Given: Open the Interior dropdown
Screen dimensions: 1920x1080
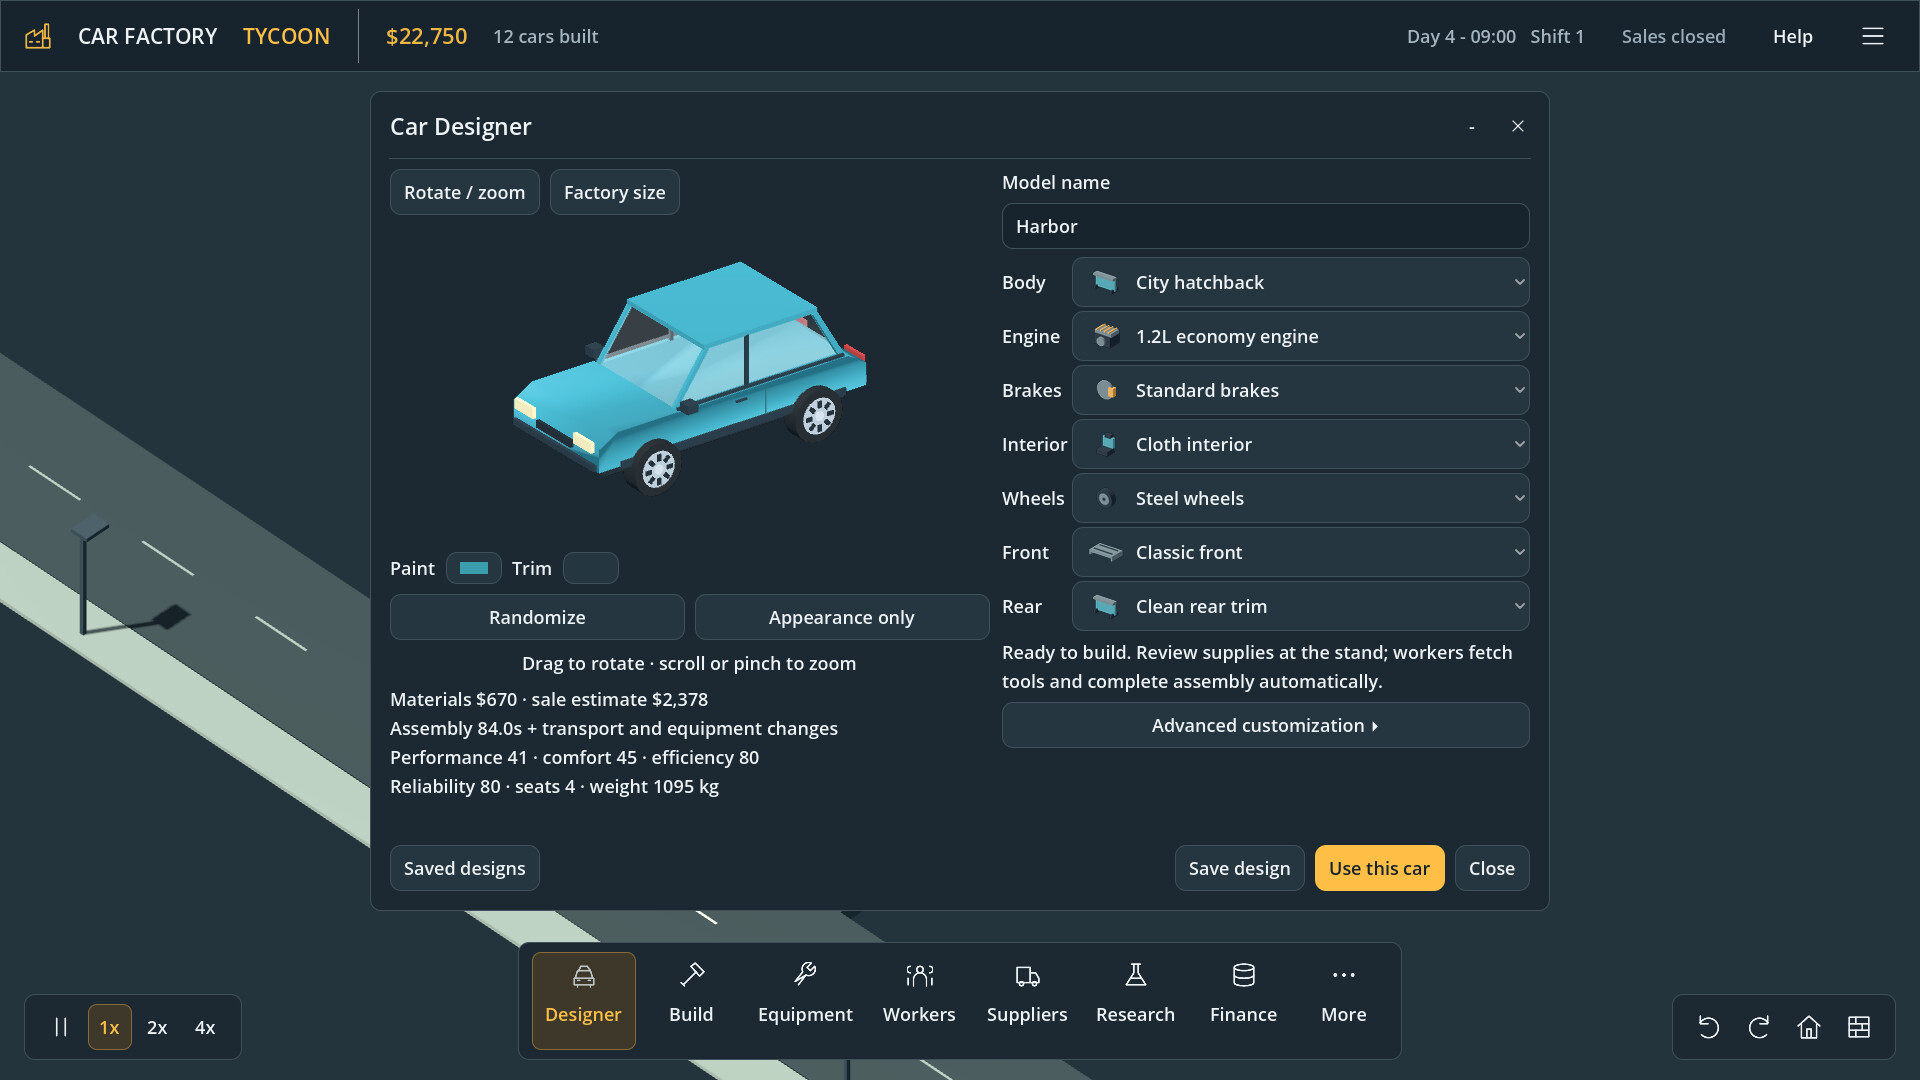Looking at the screenshot, I should 1300,444.
